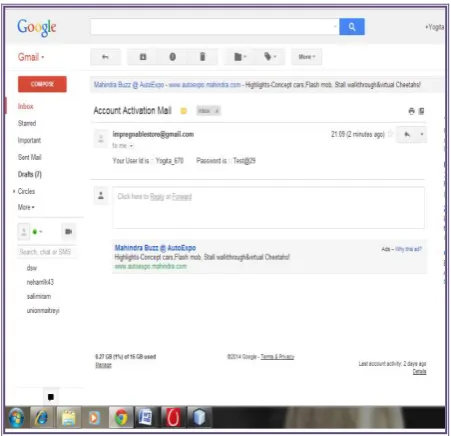
Task: Click the Details link for account activity
Action: (419, 372)
